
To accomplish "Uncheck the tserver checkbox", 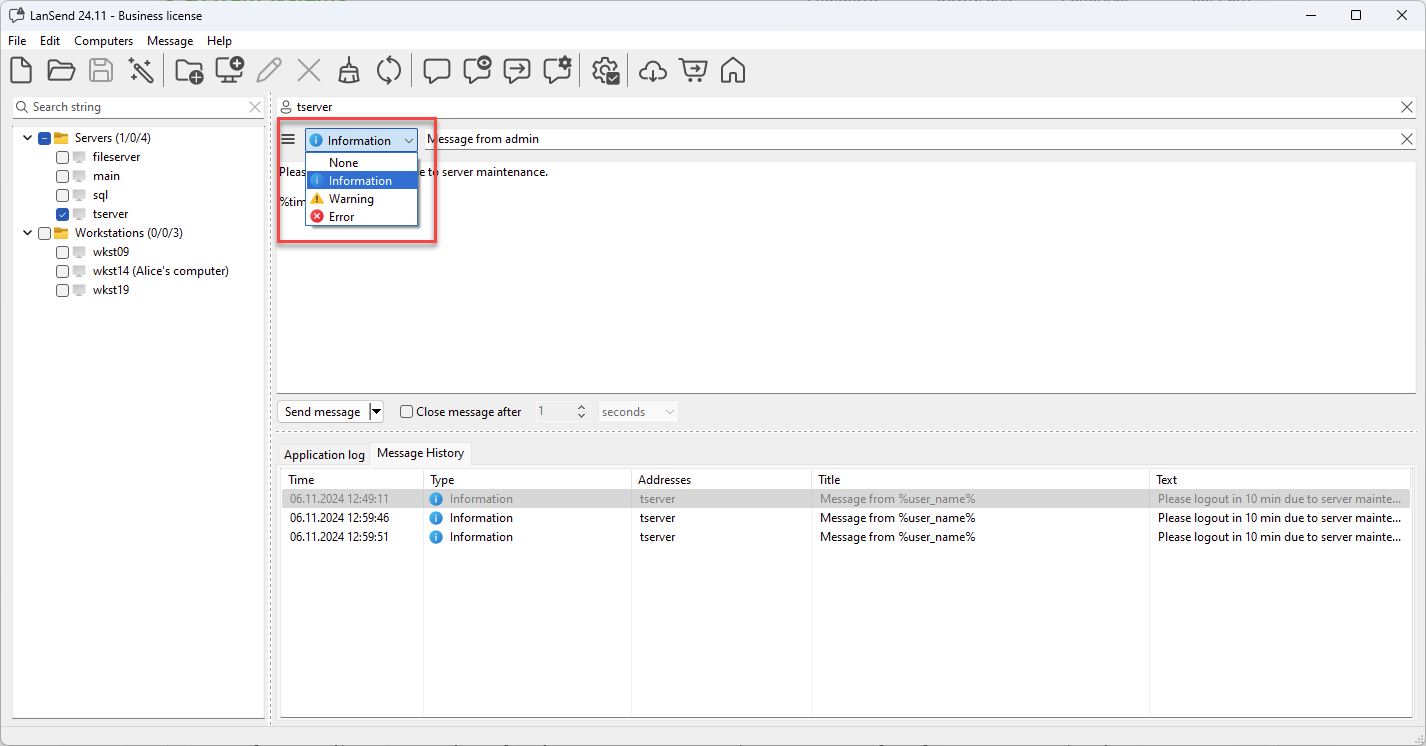I will (x=63, y=214).
